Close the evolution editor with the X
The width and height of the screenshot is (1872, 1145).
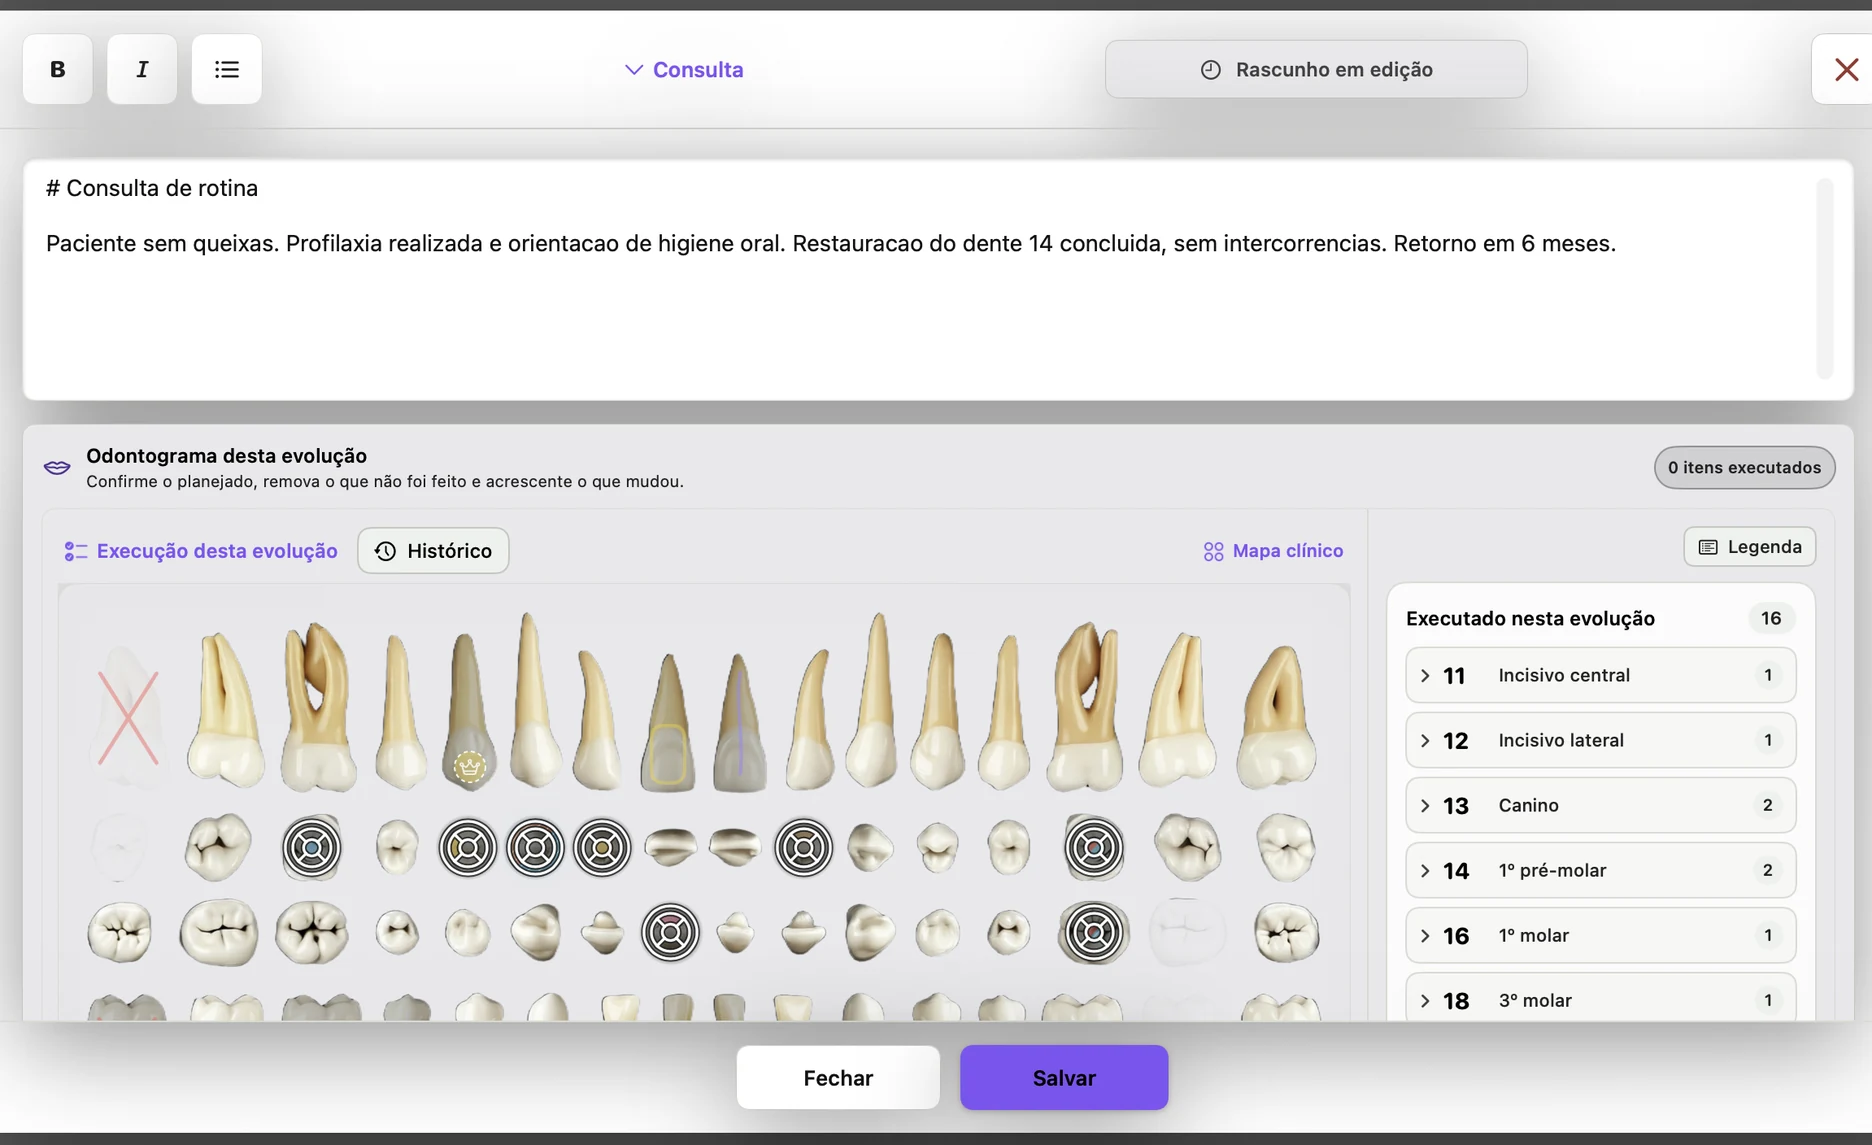coord(1846,69)
